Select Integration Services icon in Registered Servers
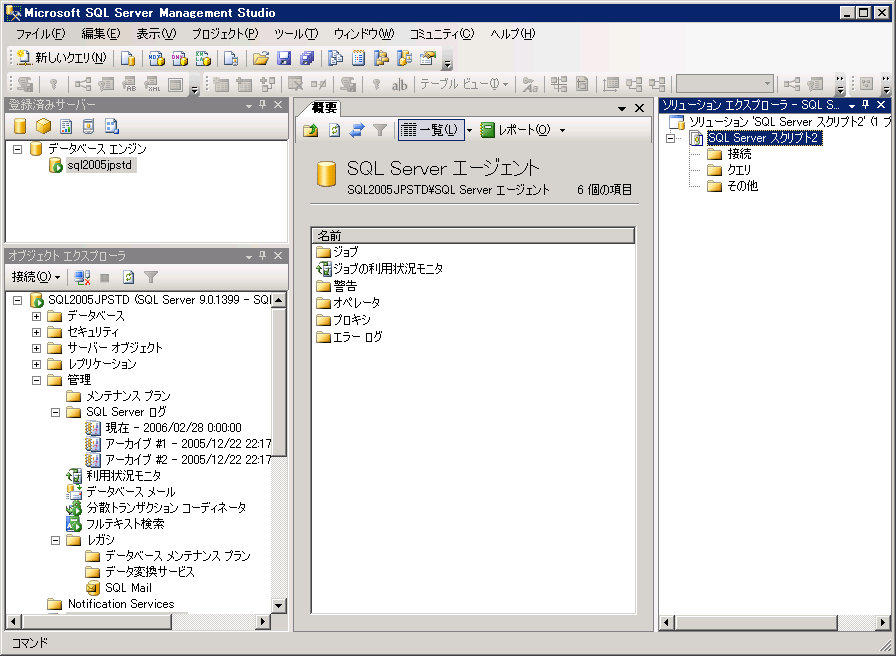The height and width of the screenshot is (656, 896). 111,126
